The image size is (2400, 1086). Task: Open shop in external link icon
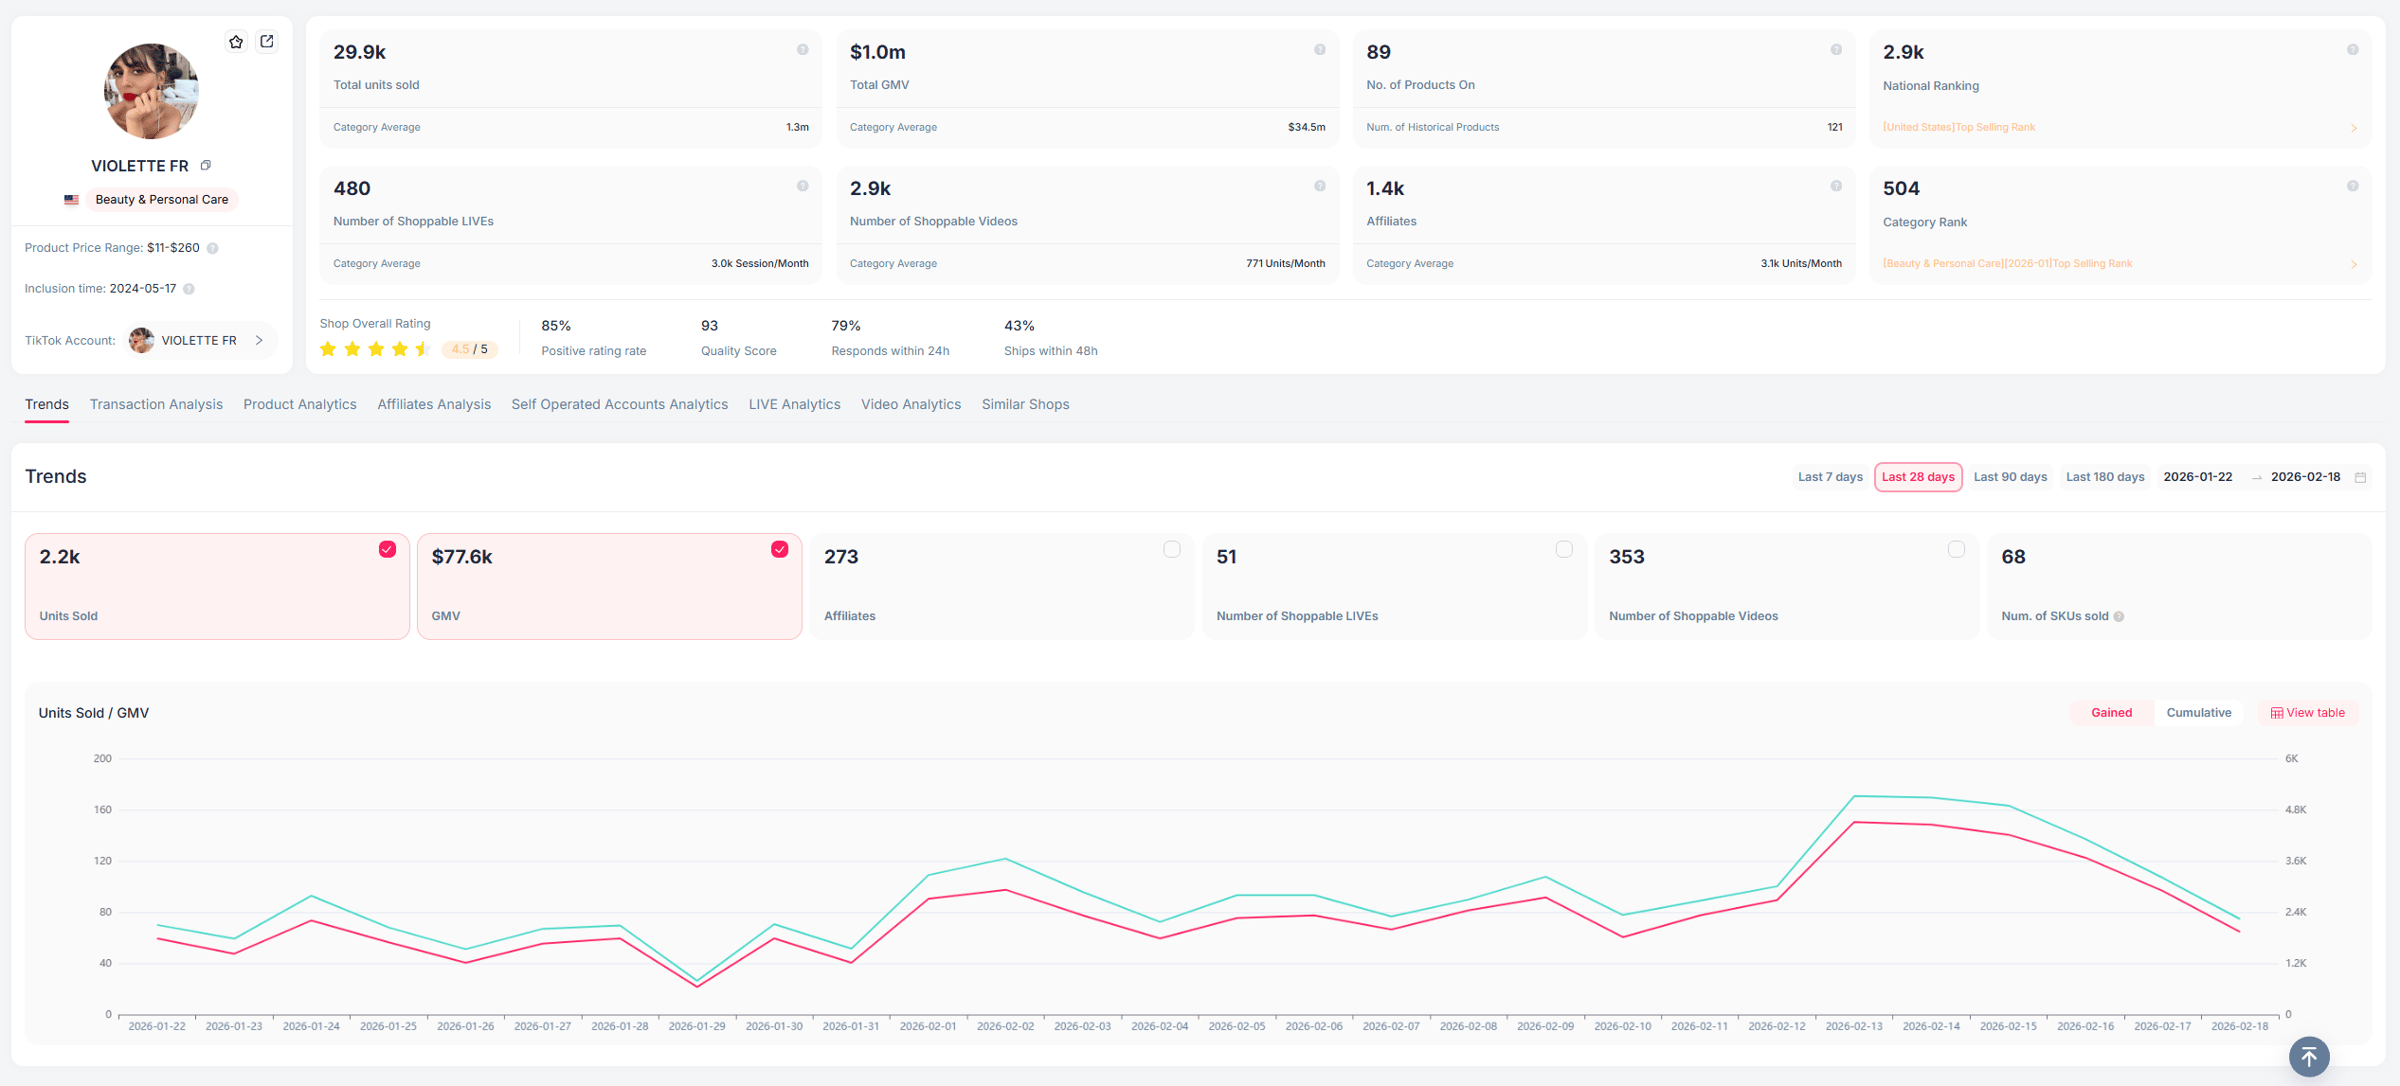[x=267, y=42]
